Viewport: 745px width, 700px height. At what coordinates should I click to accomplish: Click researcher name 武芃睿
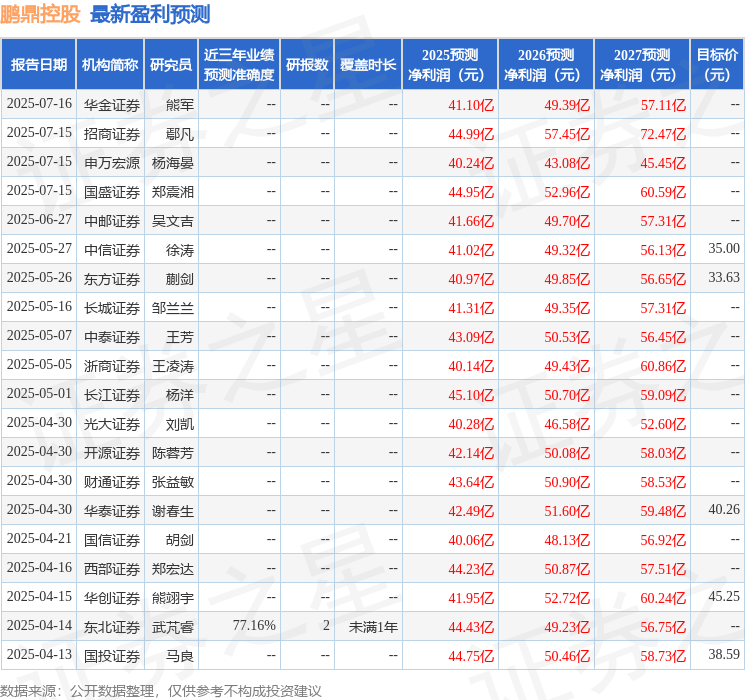173,627
